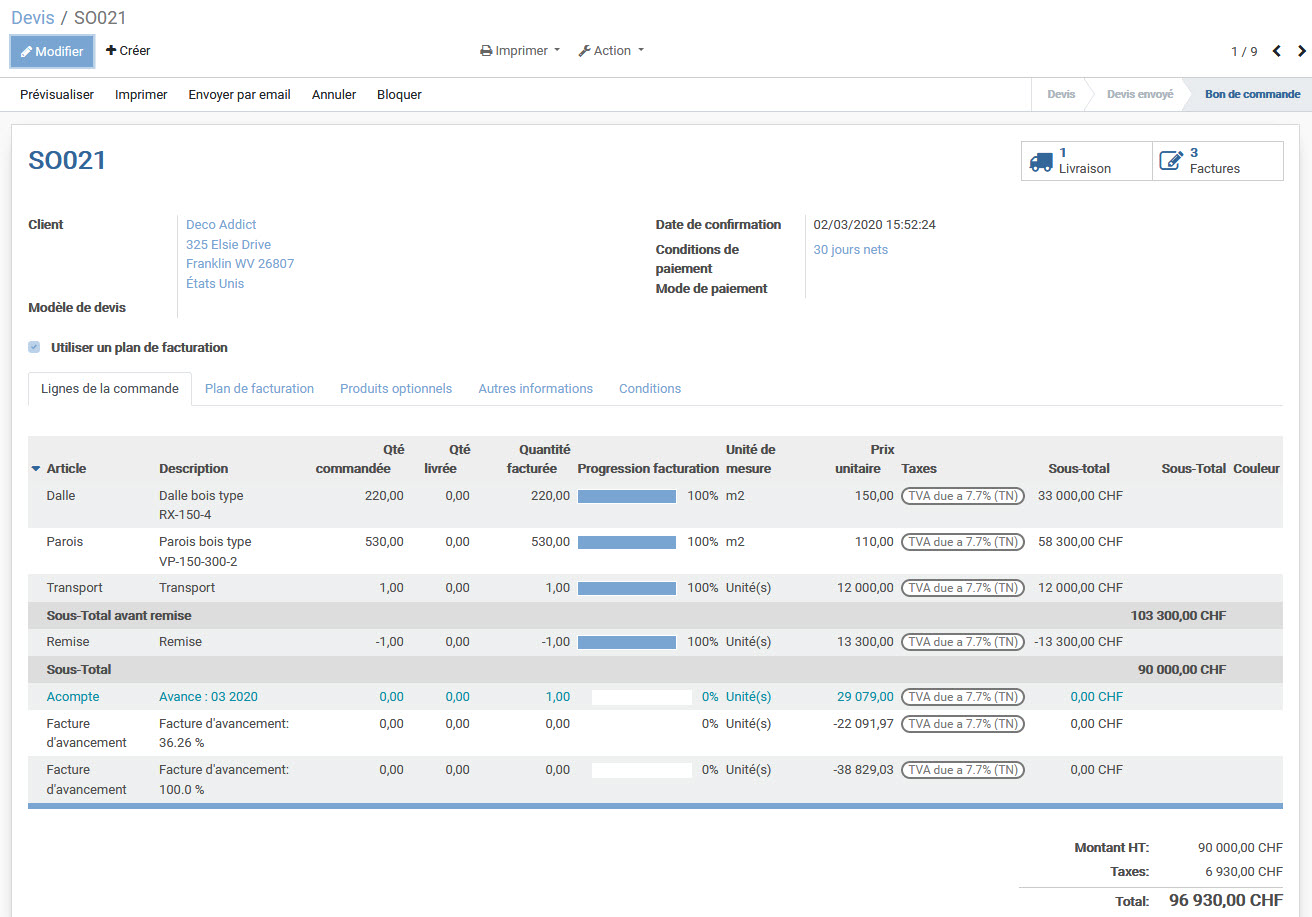
Task: Open the Produits optionnels tab
Action: click(x=395, y=388)
